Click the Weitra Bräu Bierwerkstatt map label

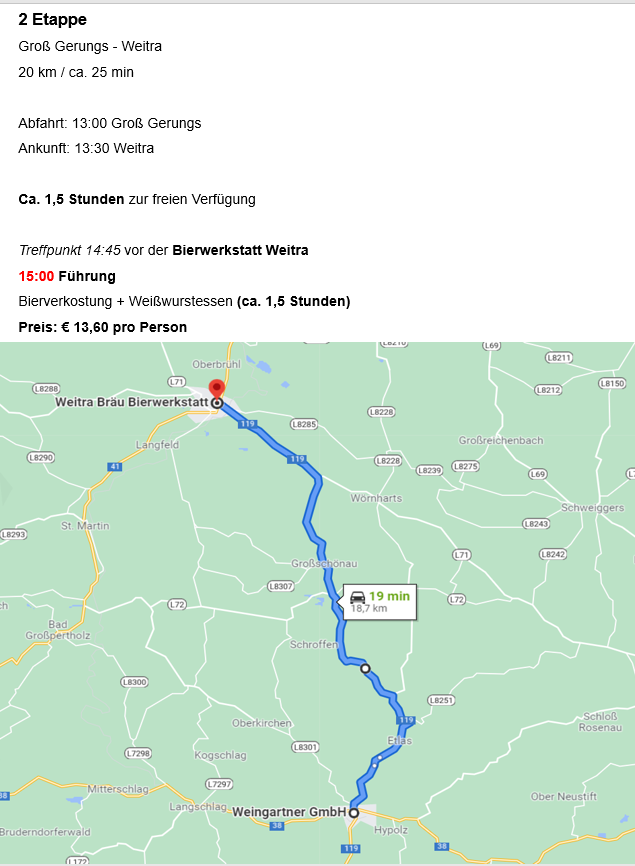point(131,402)
